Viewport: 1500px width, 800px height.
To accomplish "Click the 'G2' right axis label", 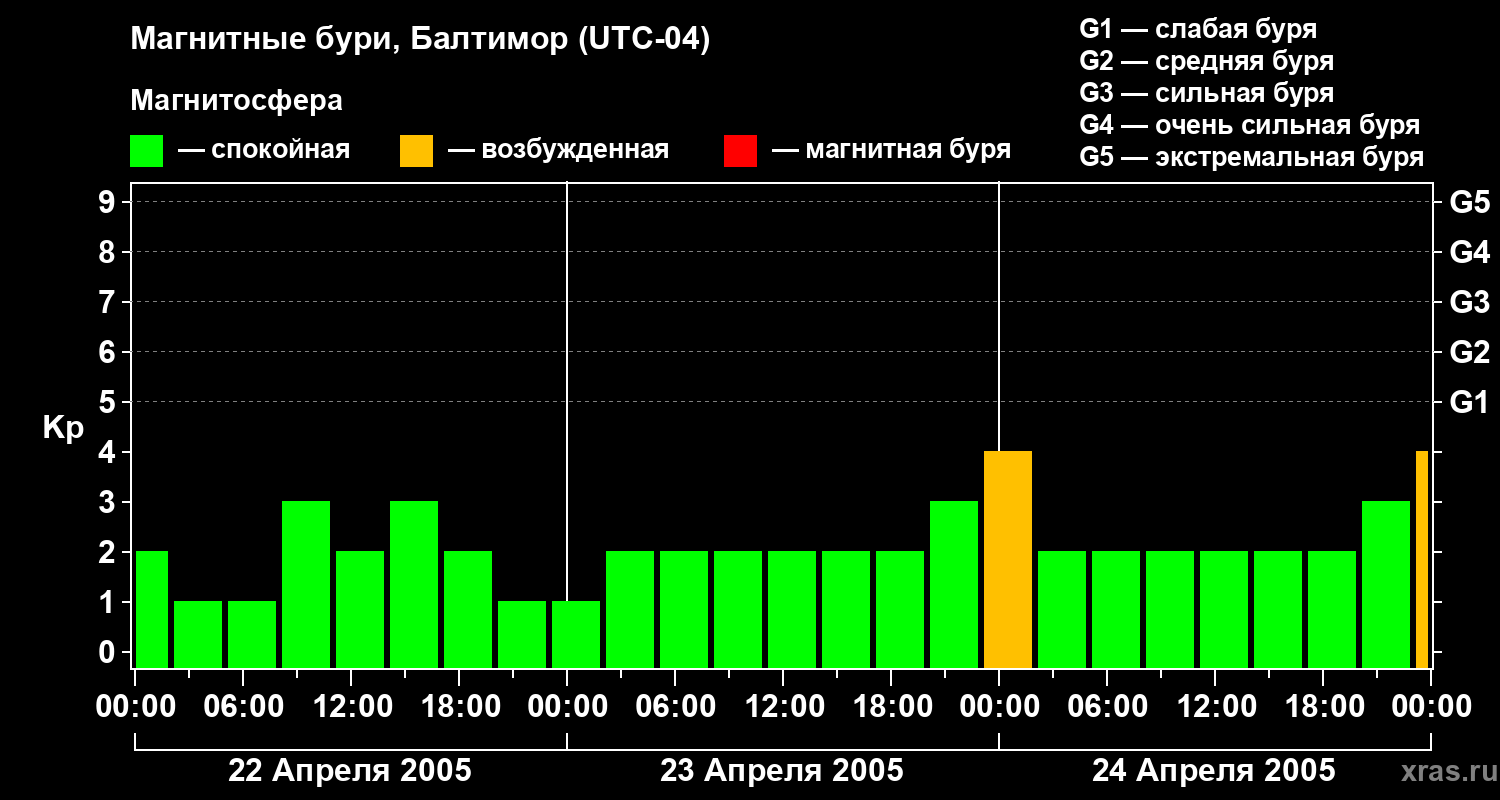I will point(1469,352).
